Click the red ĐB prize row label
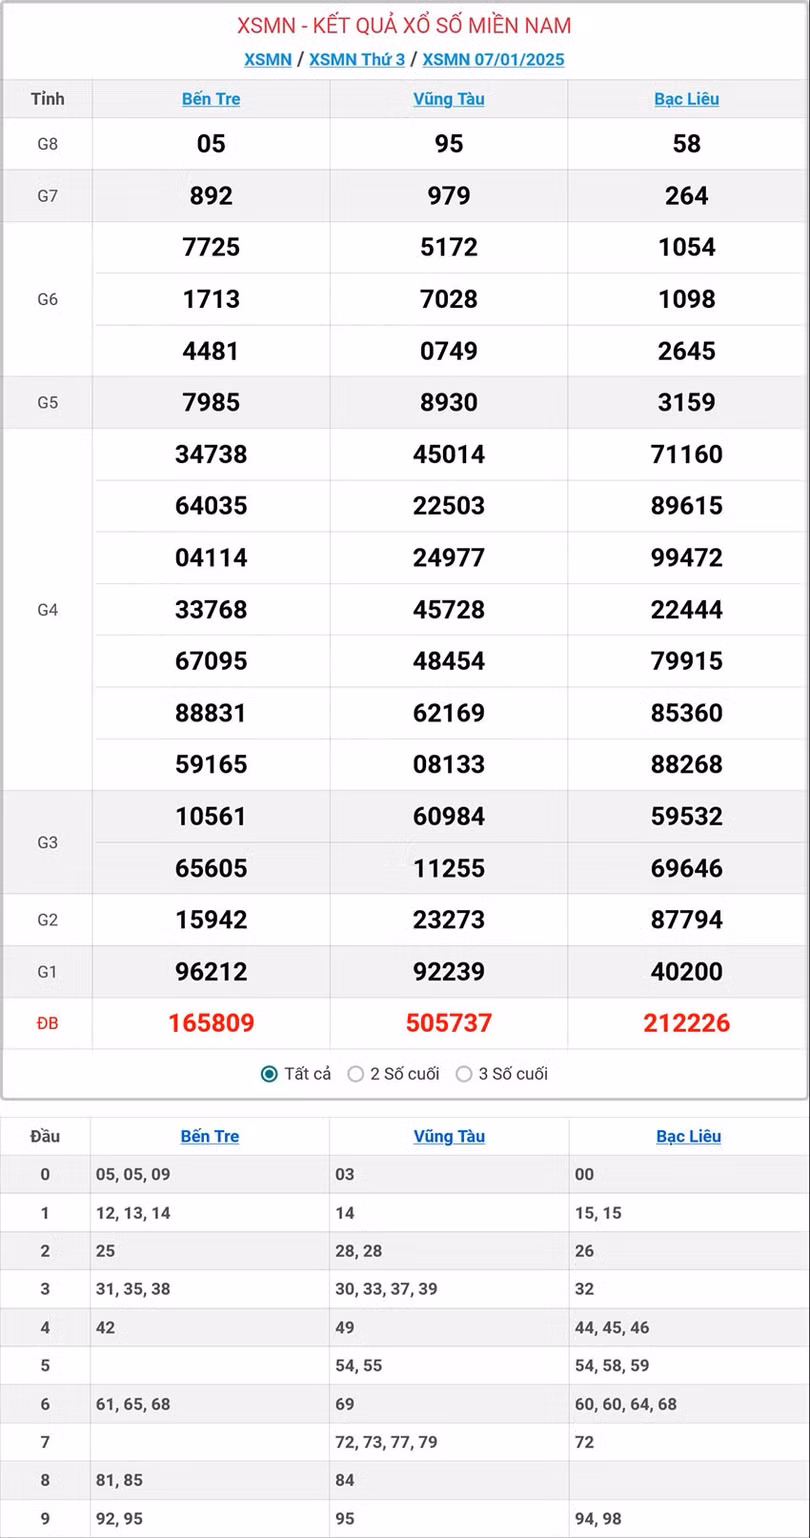This screenshot has height=1538, width=810. pos(48,1023)
